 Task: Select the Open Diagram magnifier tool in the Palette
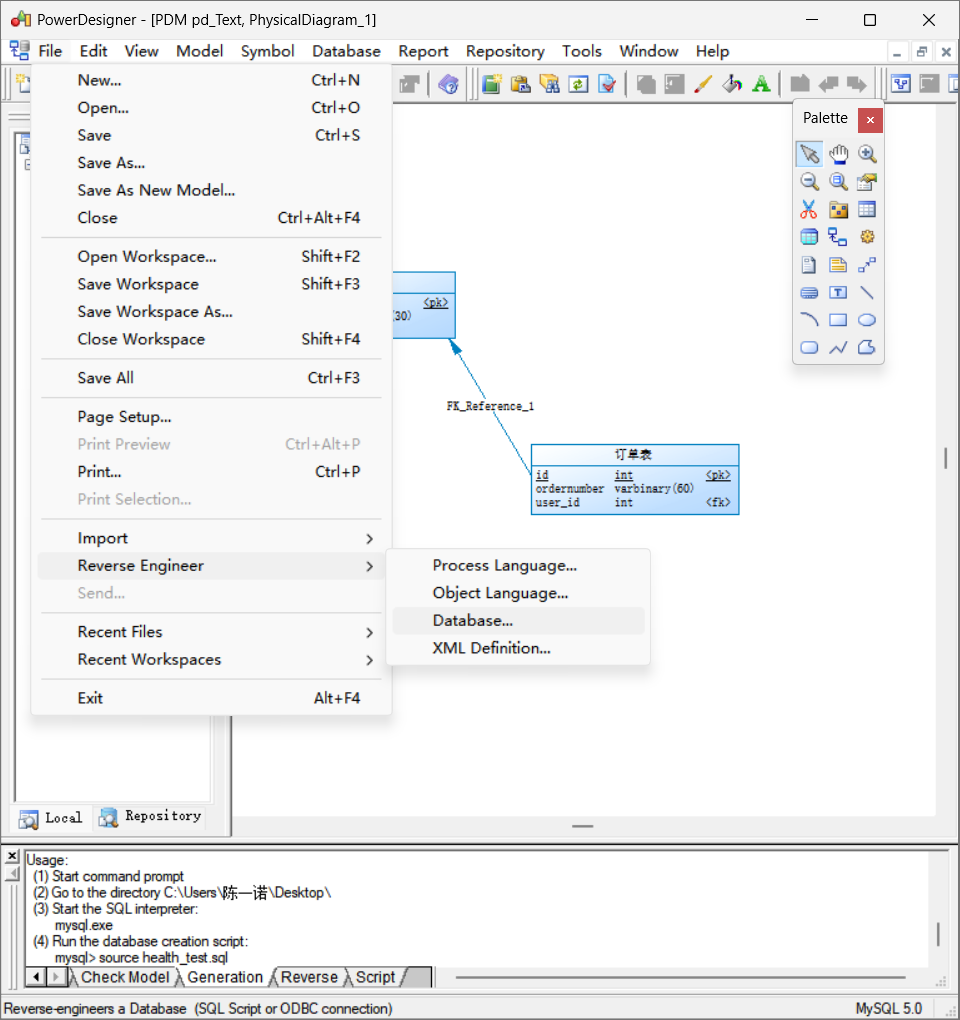pyautogui.click(x=838, y=181)
